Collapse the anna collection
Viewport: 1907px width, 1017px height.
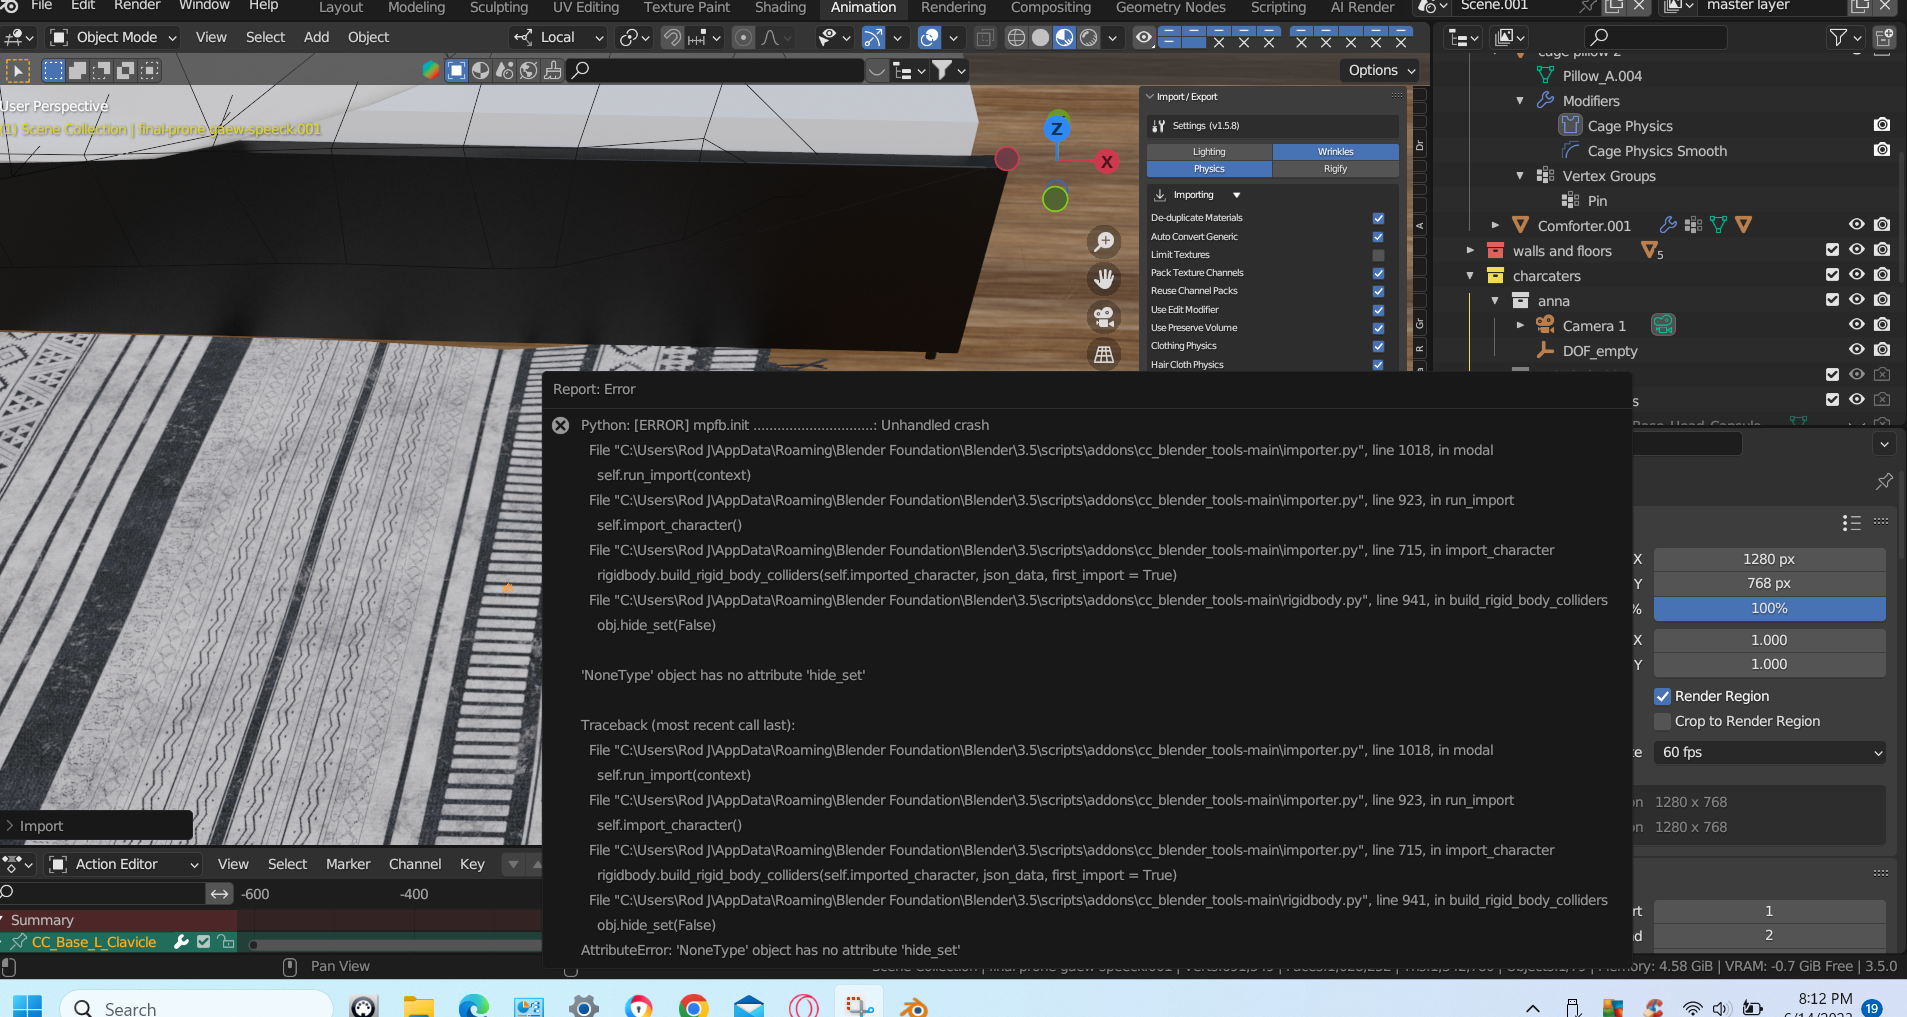pos(1494,300)
